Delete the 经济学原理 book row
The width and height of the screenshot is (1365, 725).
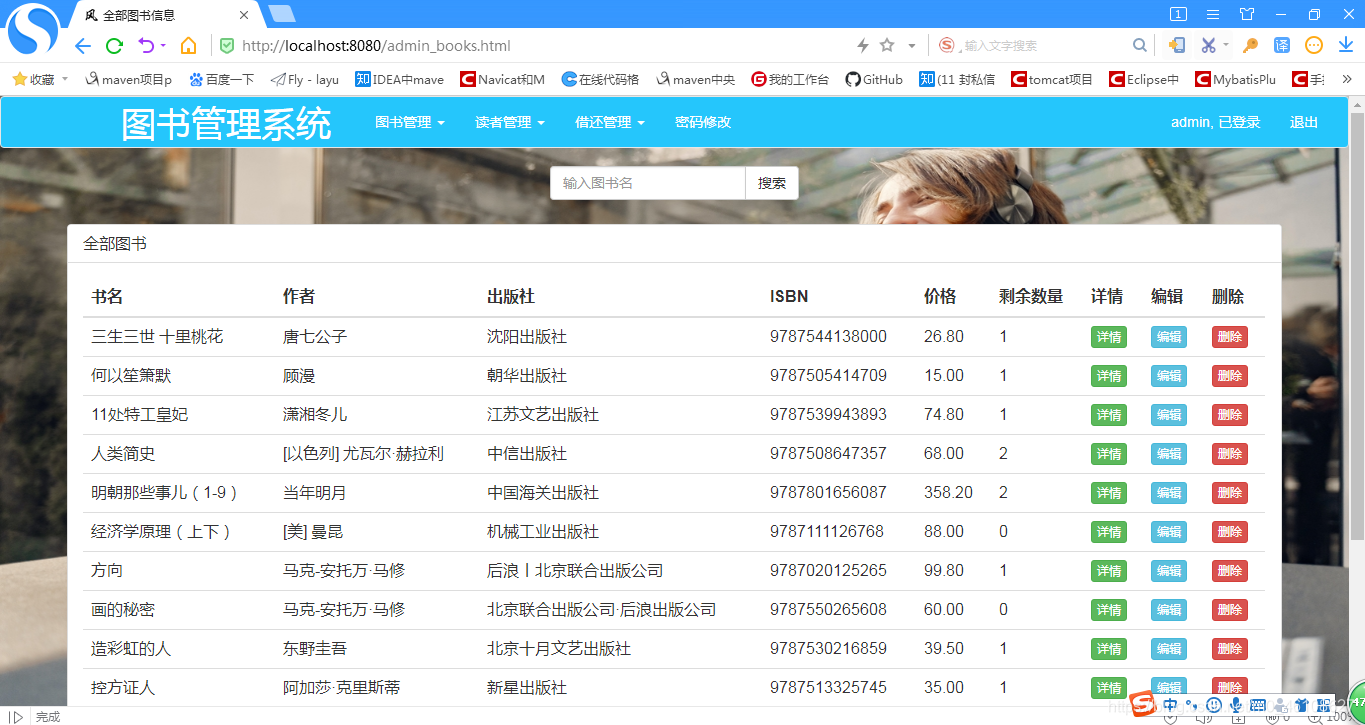(x=1229, y=532)
